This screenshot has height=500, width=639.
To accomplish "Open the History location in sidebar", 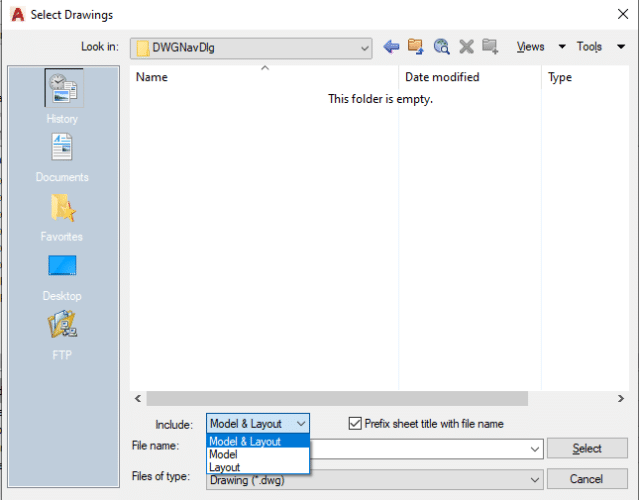I will coord(64,97).
